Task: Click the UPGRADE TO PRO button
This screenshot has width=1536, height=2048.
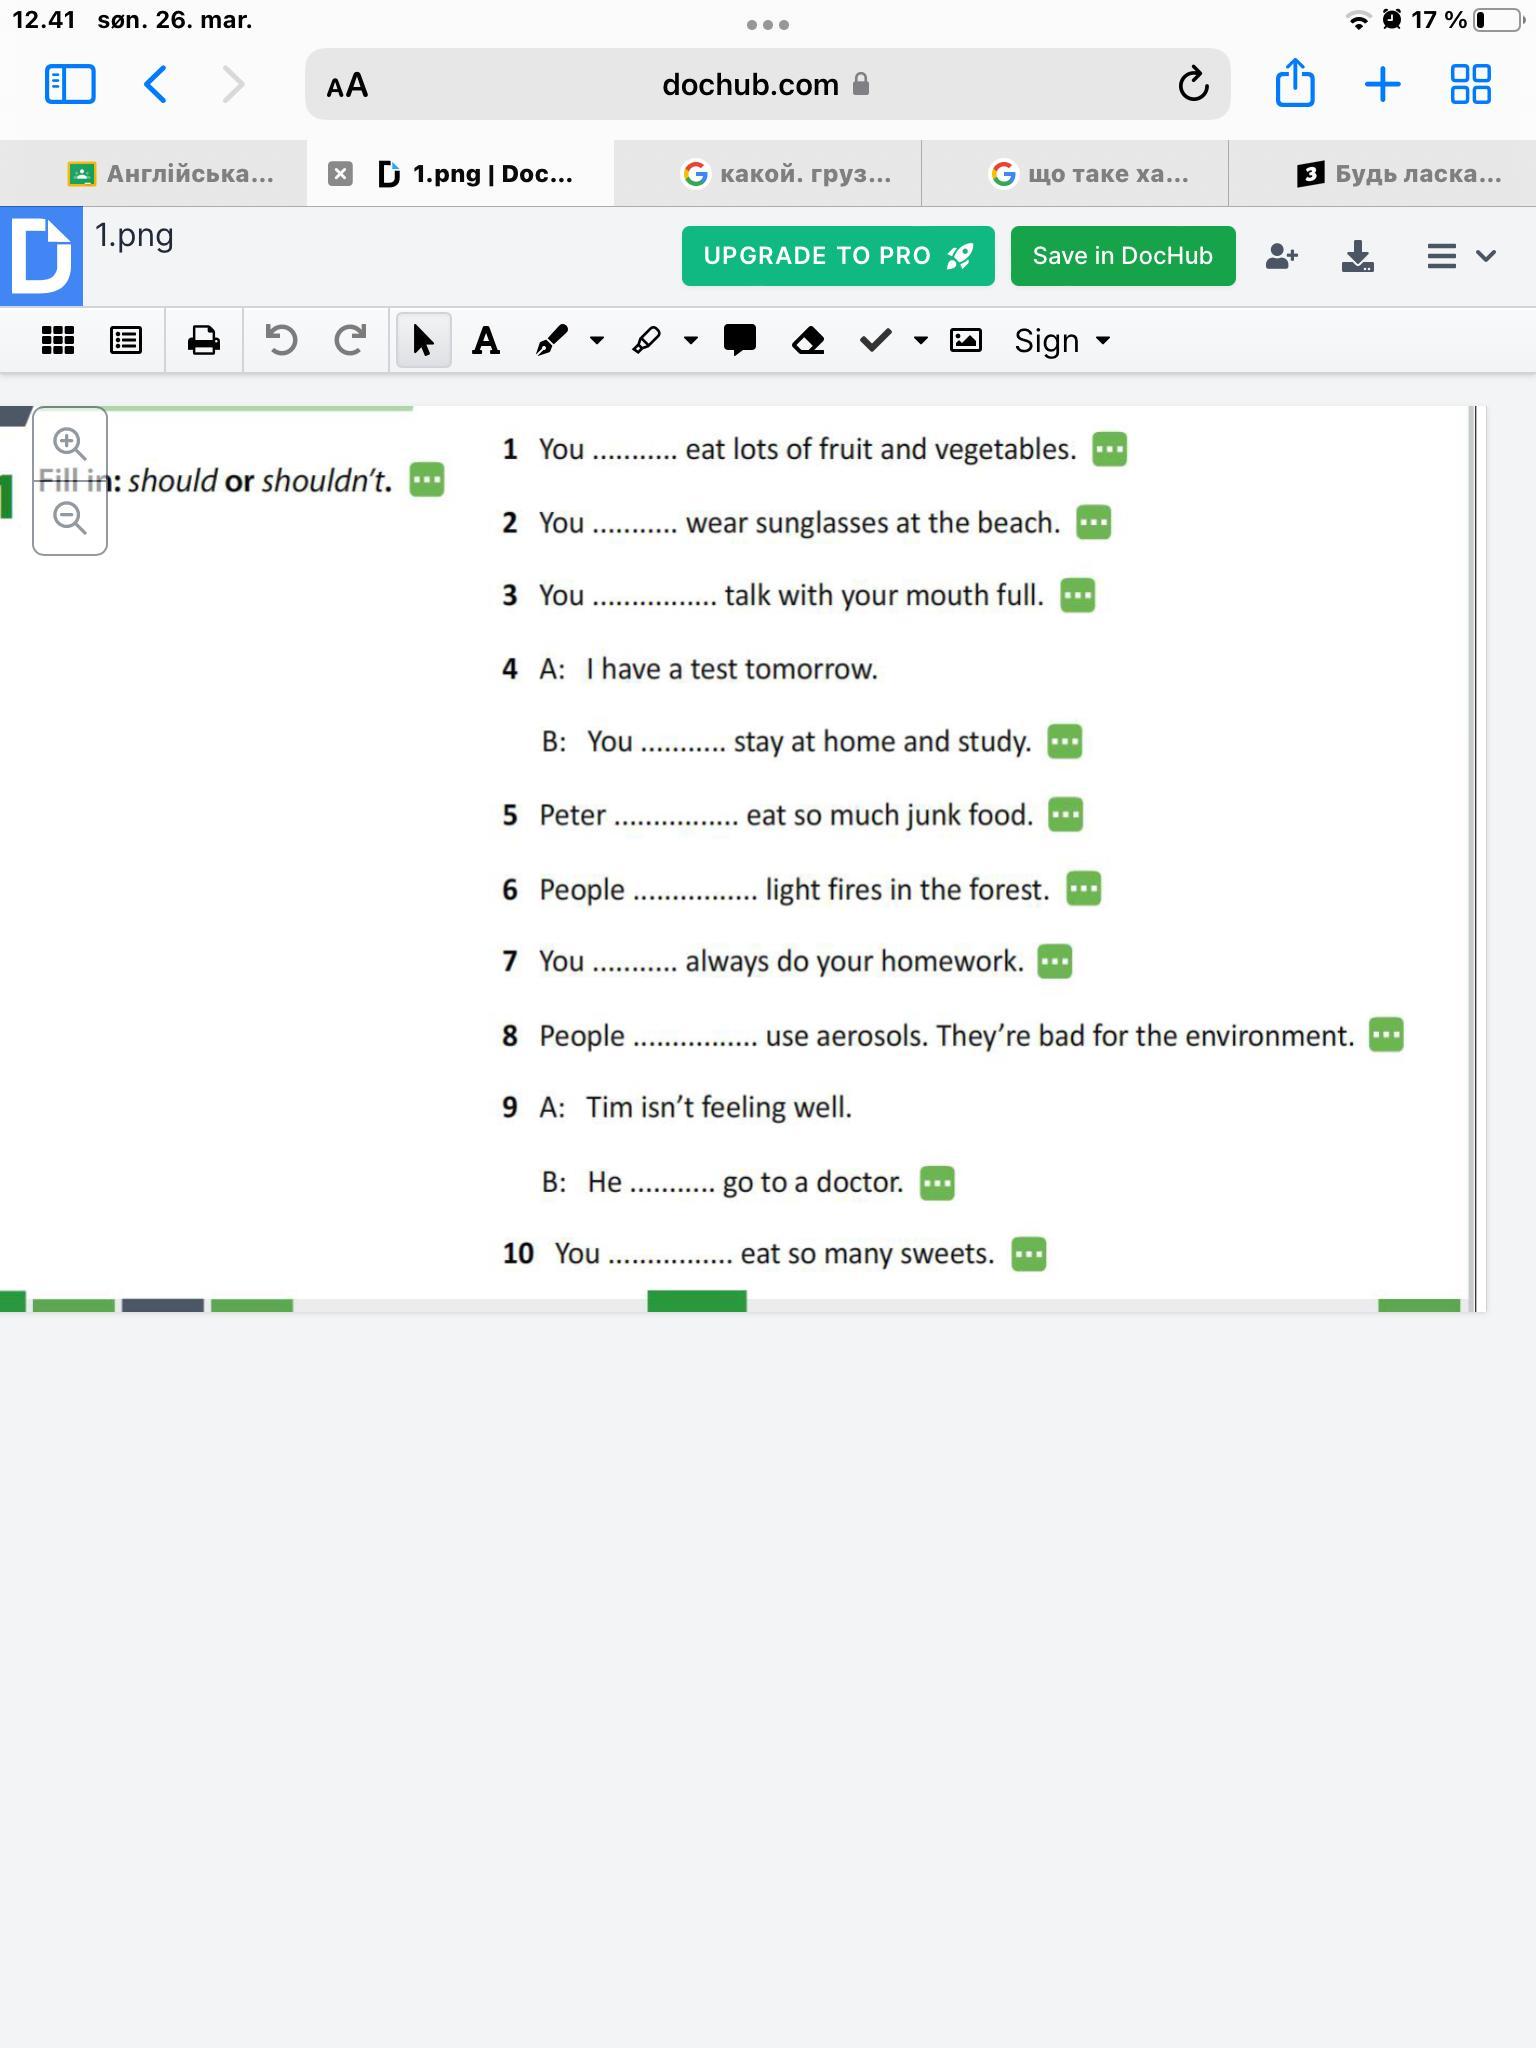Action: 838,256
